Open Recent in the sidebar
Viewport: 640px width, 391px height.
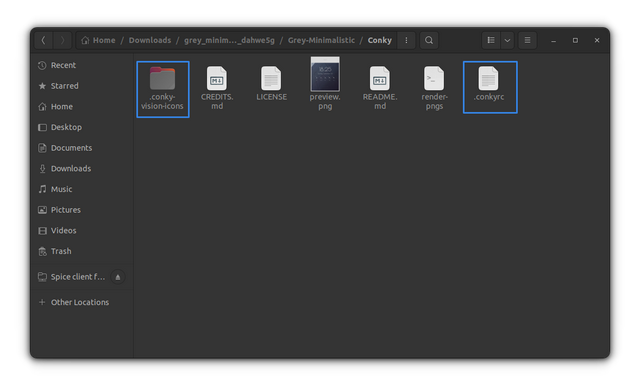(82, 65)
